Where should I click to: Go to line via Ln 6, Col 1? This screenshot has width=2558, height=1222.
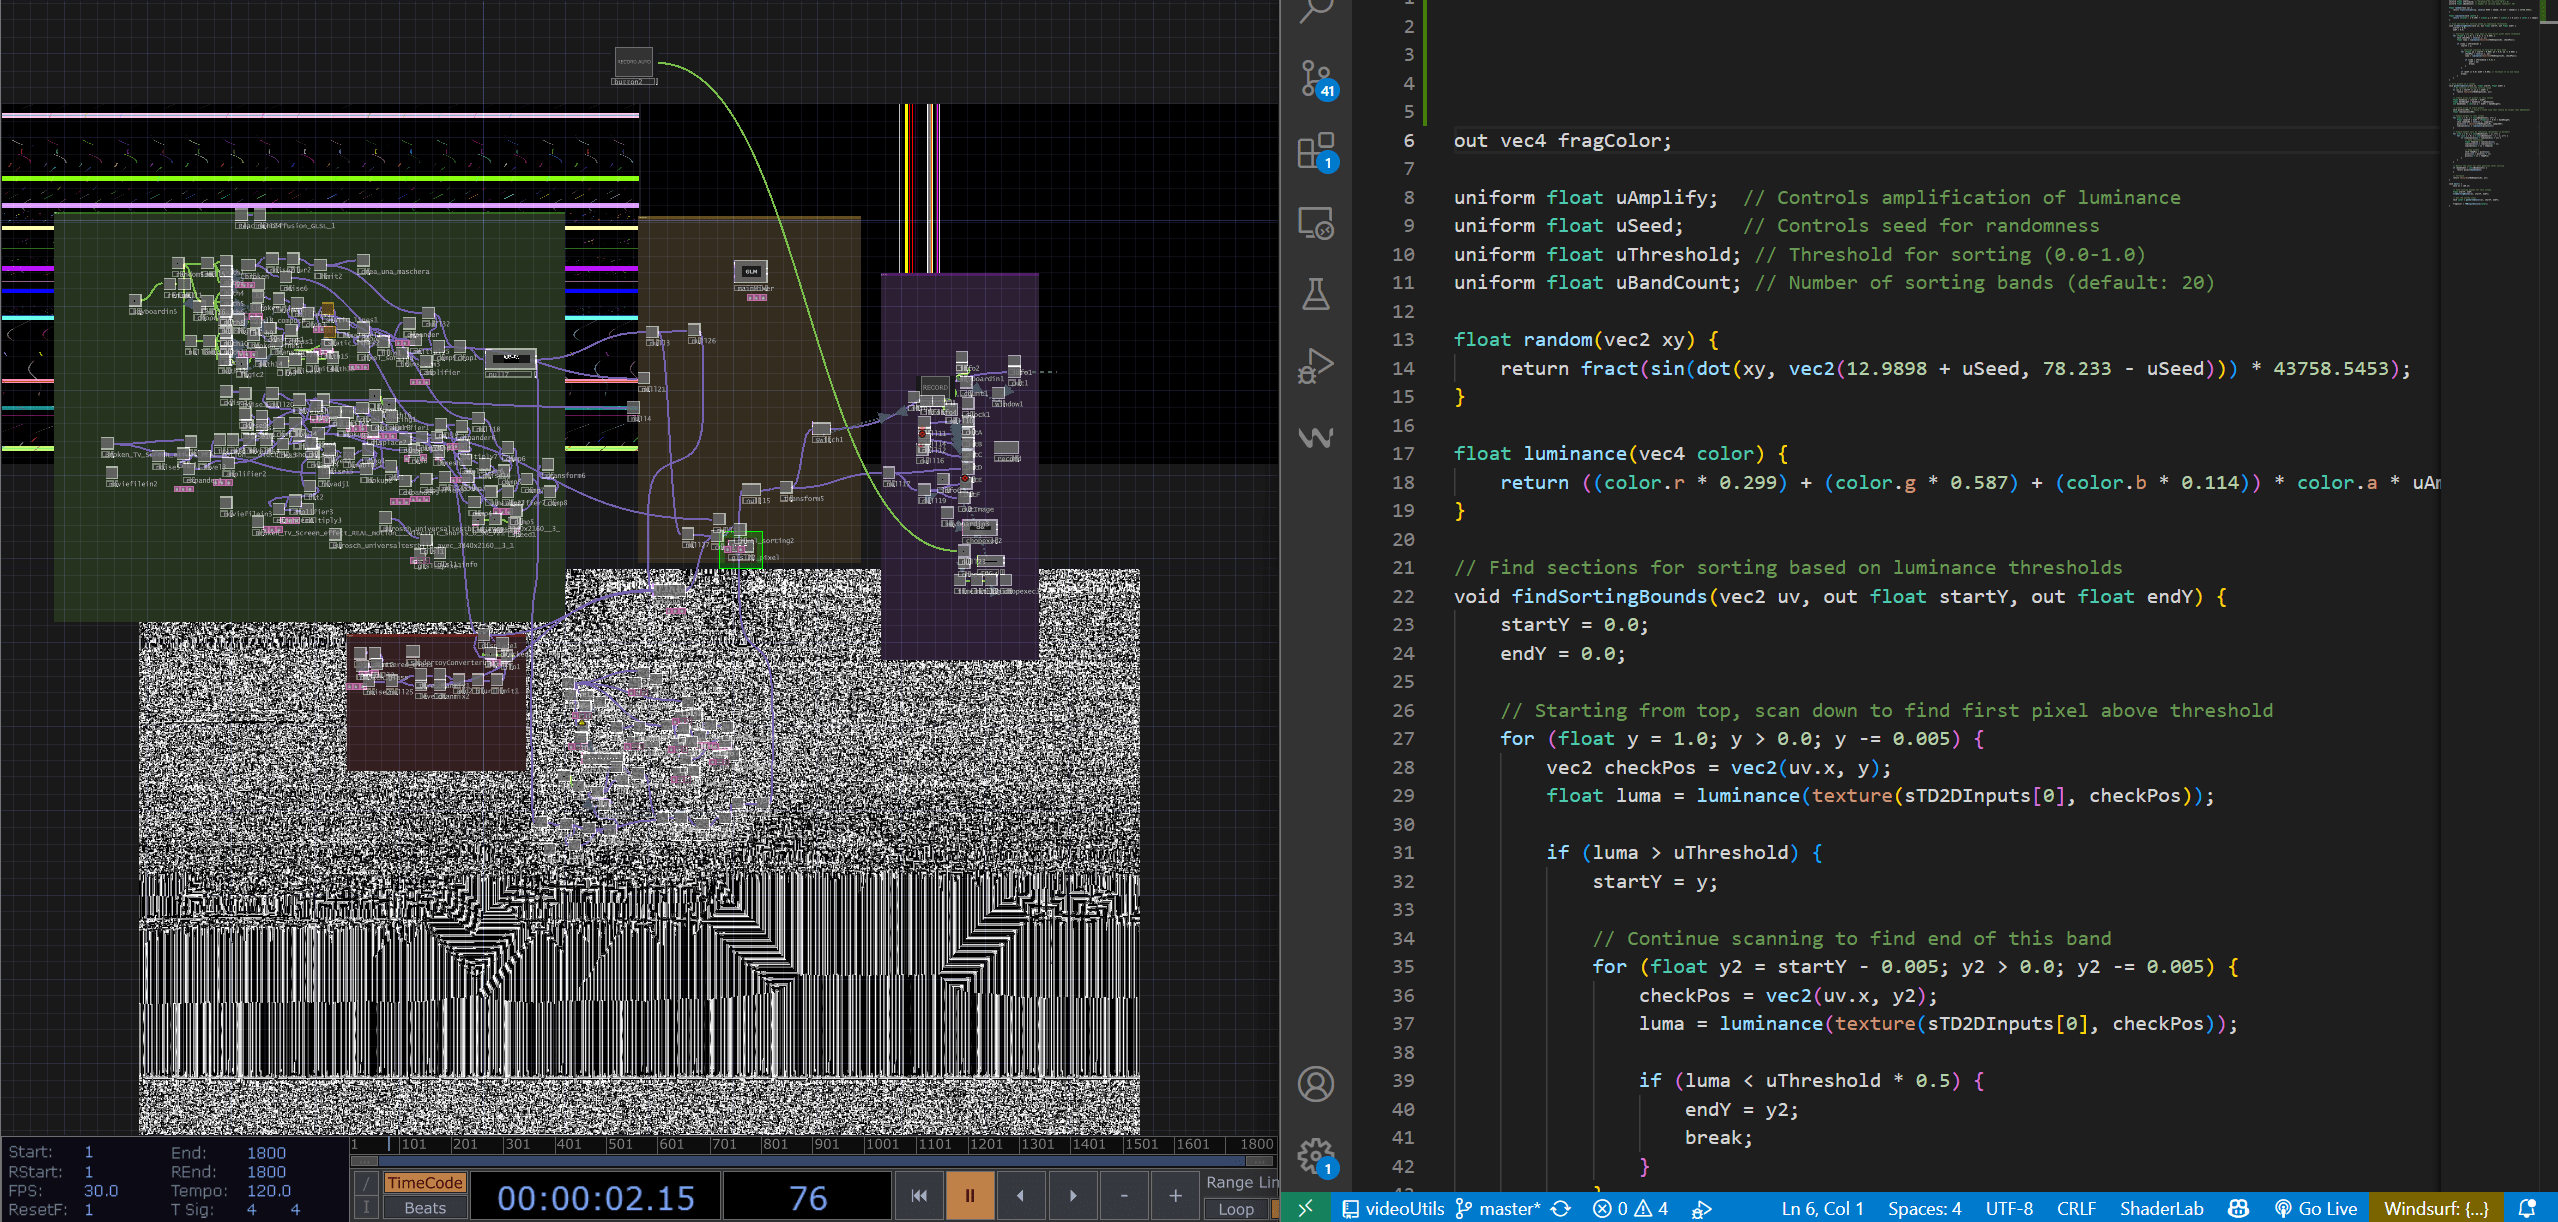click(x=1822, y=1208)
